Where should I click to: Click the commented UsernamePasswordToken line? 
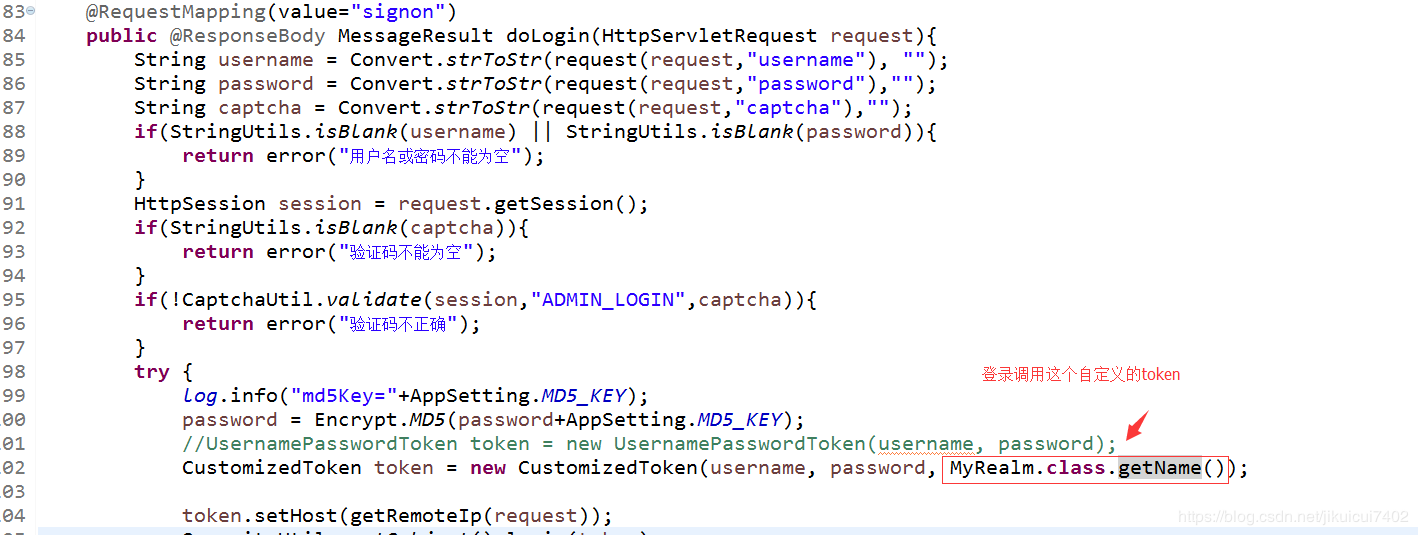click(649, 444)
